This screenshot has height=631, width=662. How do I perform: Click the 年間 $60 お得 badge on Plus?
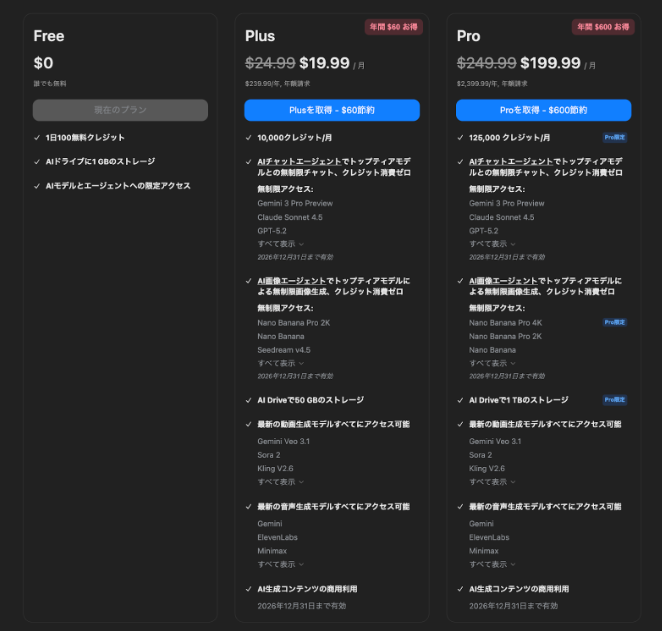tap(393, 27)
